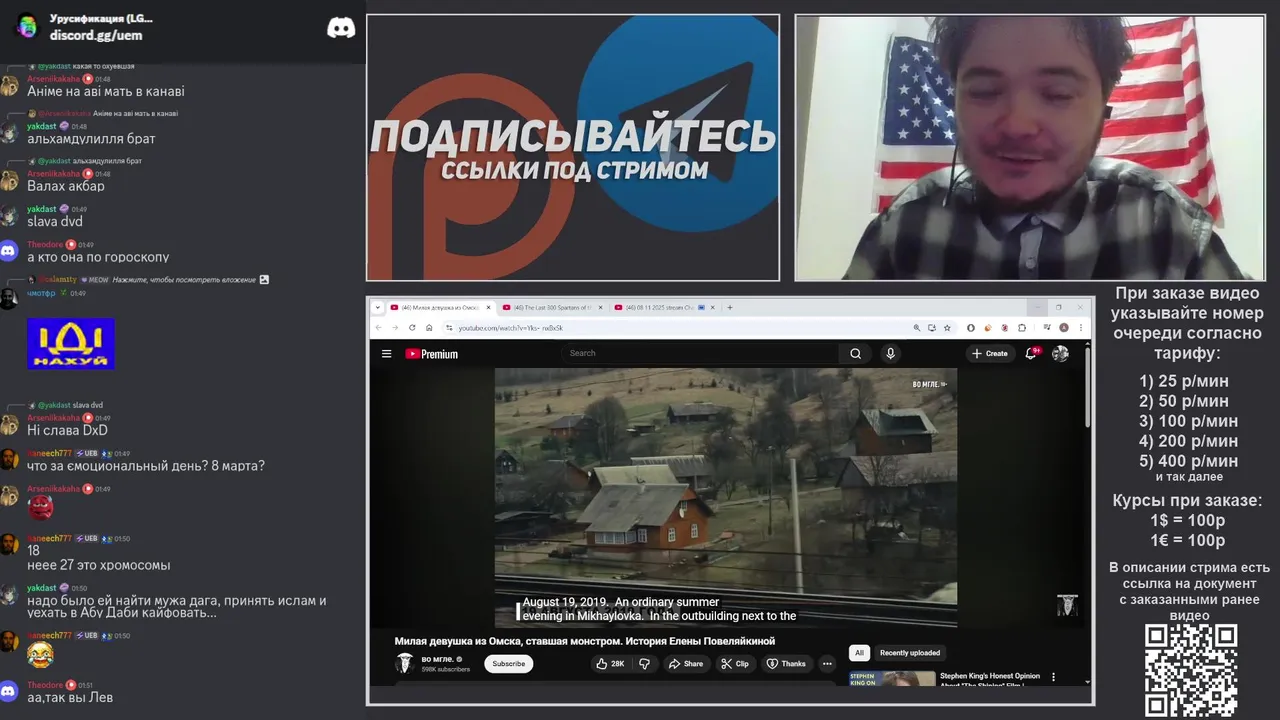1280x720 pixels.
Task: Open a new Chrome tab
Action: point(730,307)
